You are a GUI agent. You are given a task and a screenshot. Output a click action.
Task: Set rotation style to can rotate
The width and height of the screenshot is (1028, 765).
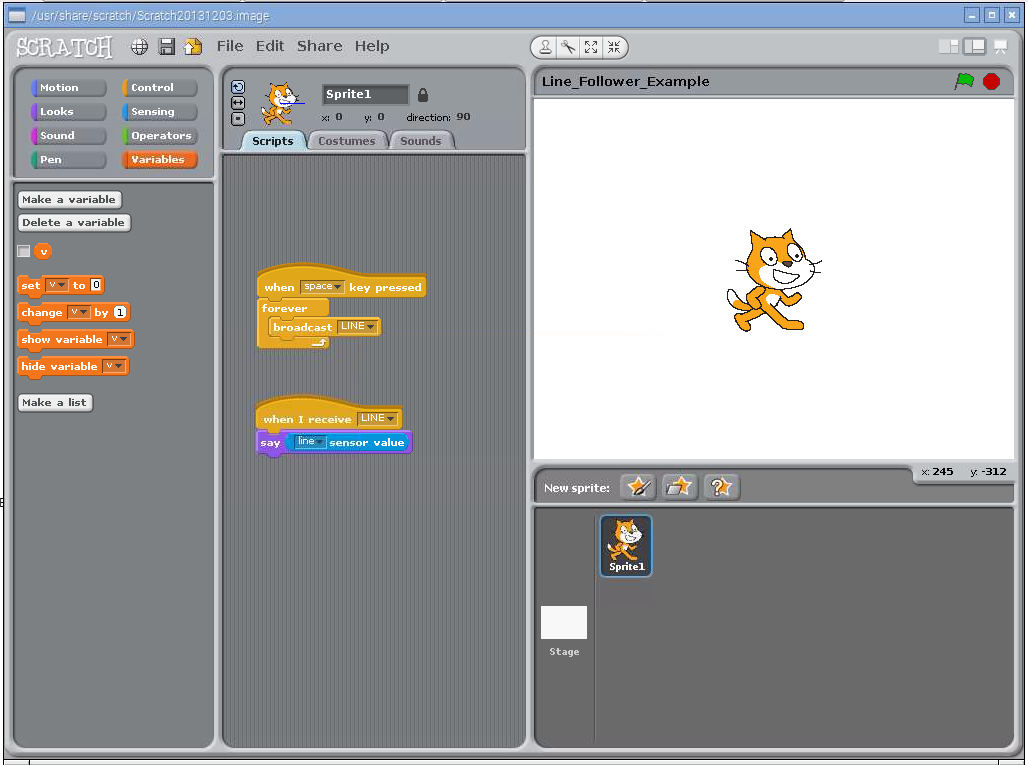point(238,87)
